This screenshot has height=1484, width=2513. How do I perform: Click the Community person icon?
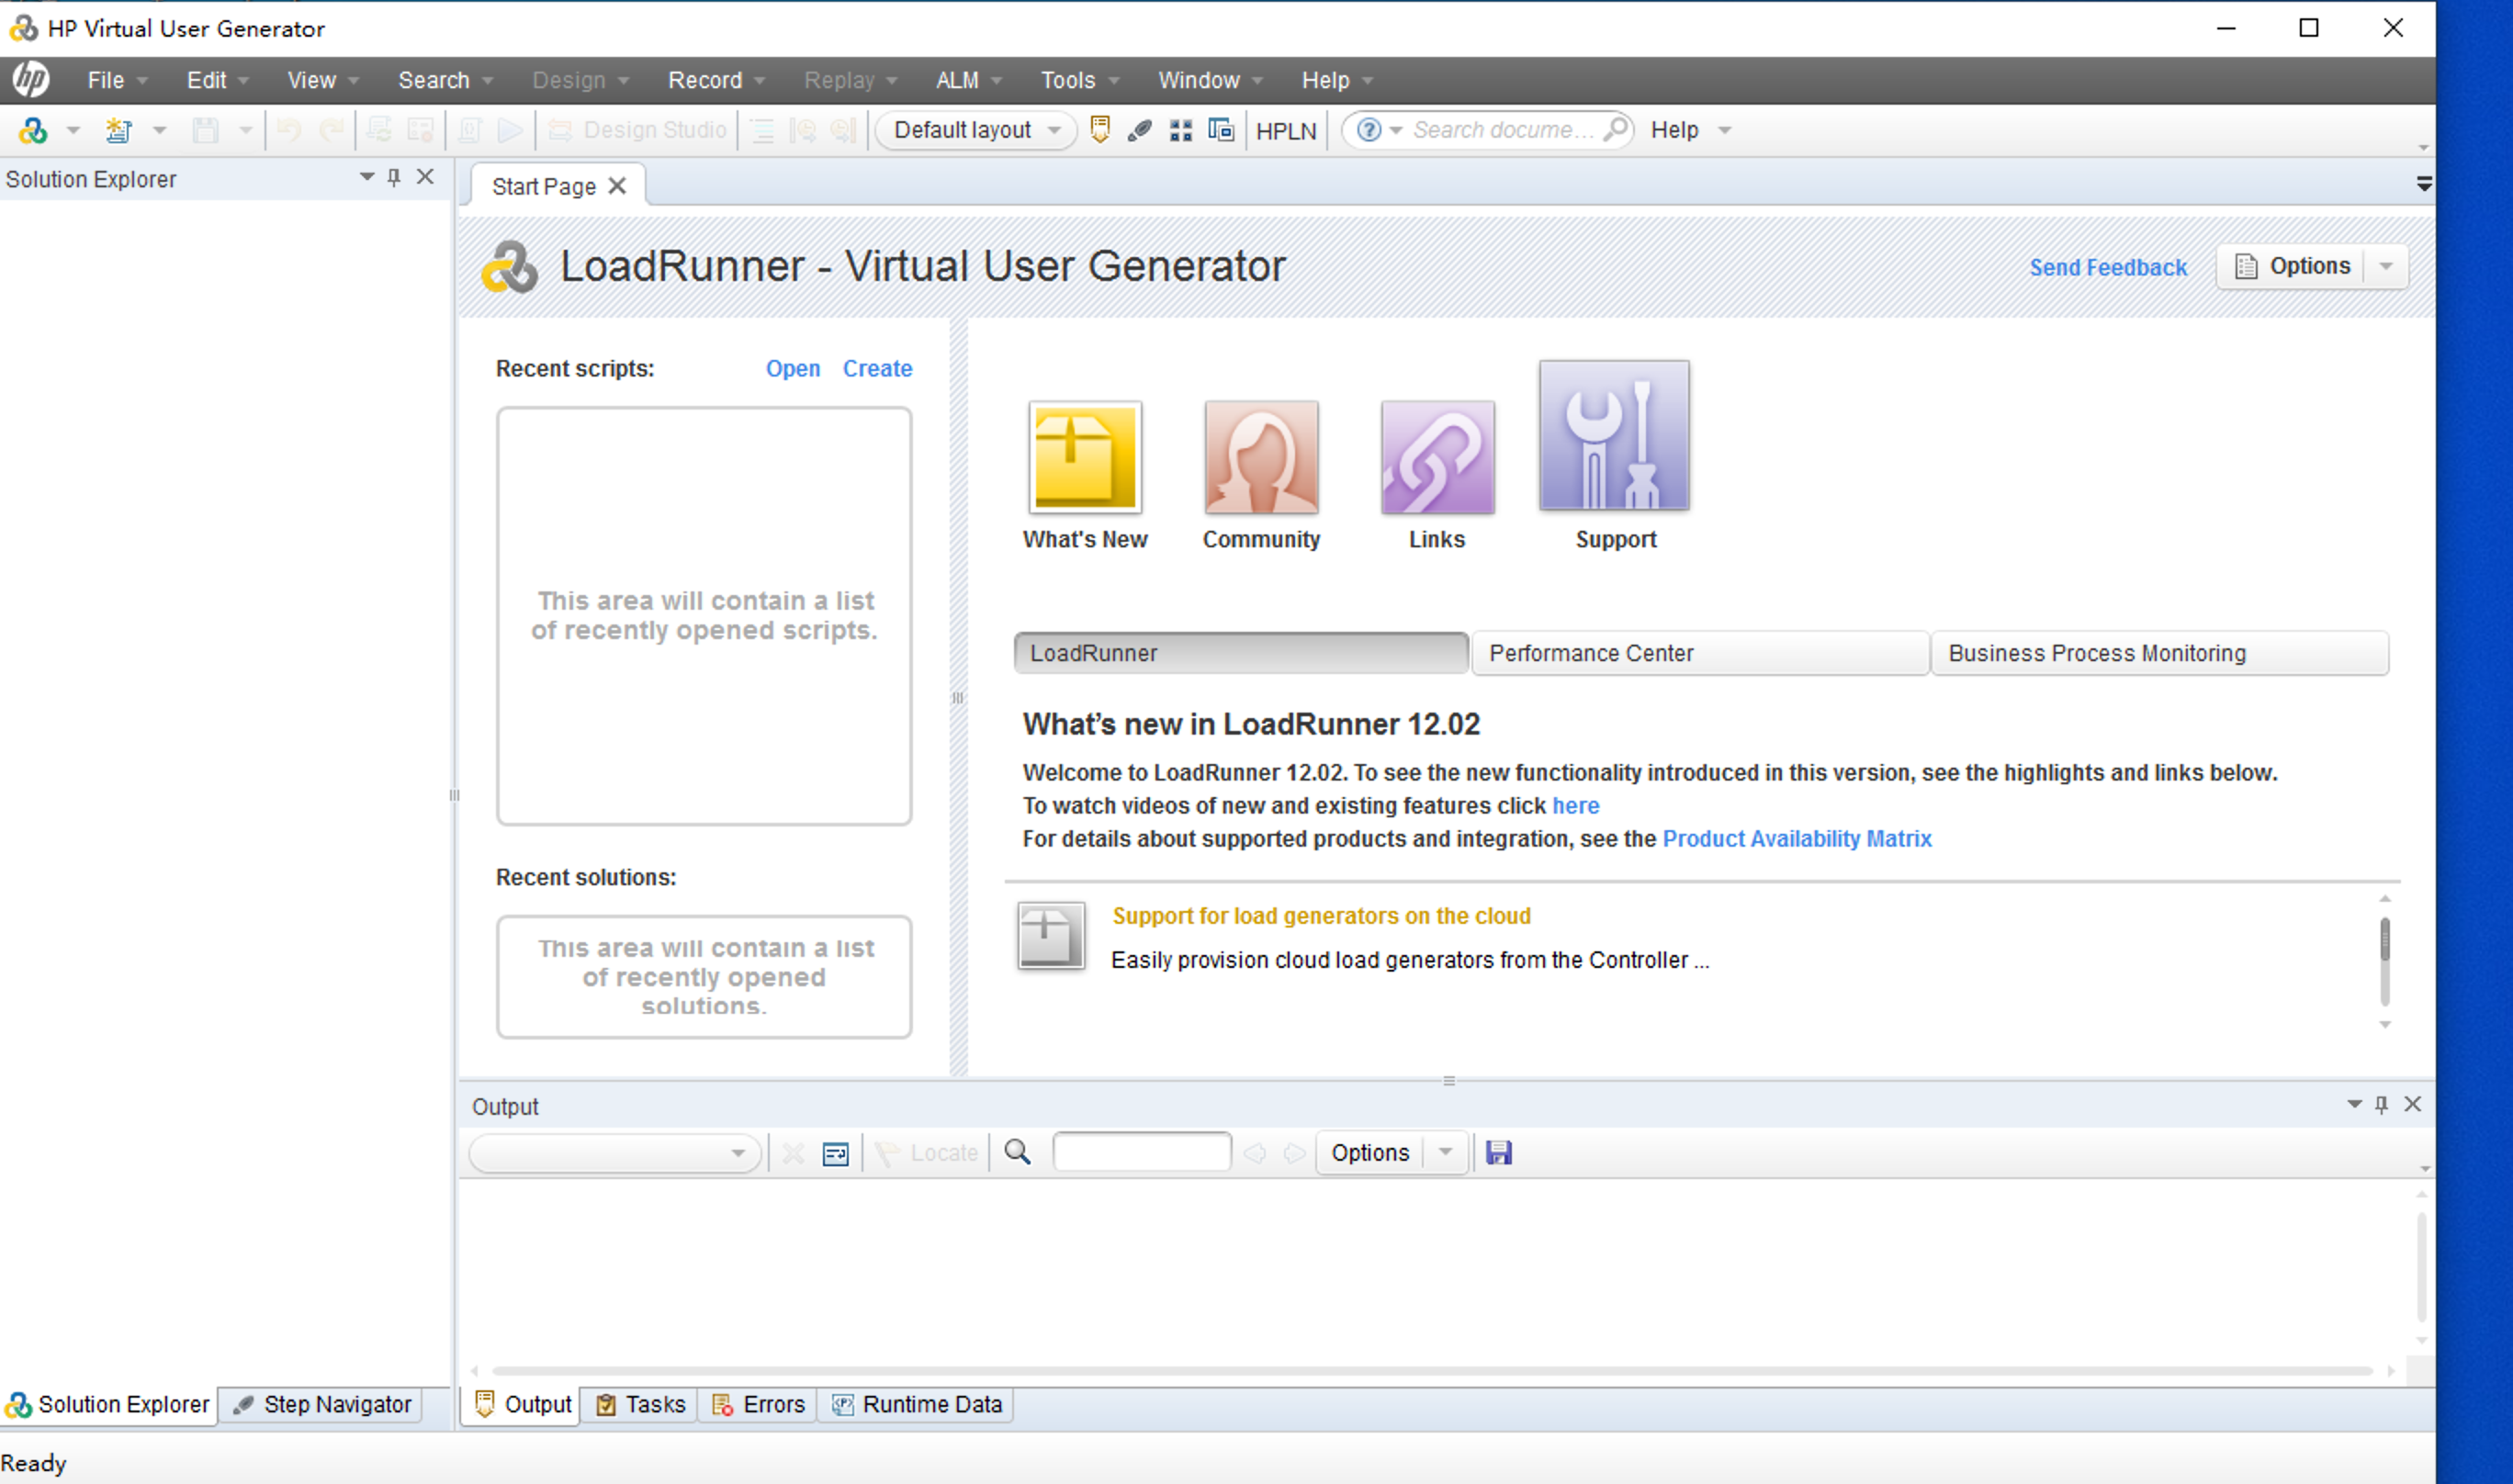click(x=1261, y=457)
